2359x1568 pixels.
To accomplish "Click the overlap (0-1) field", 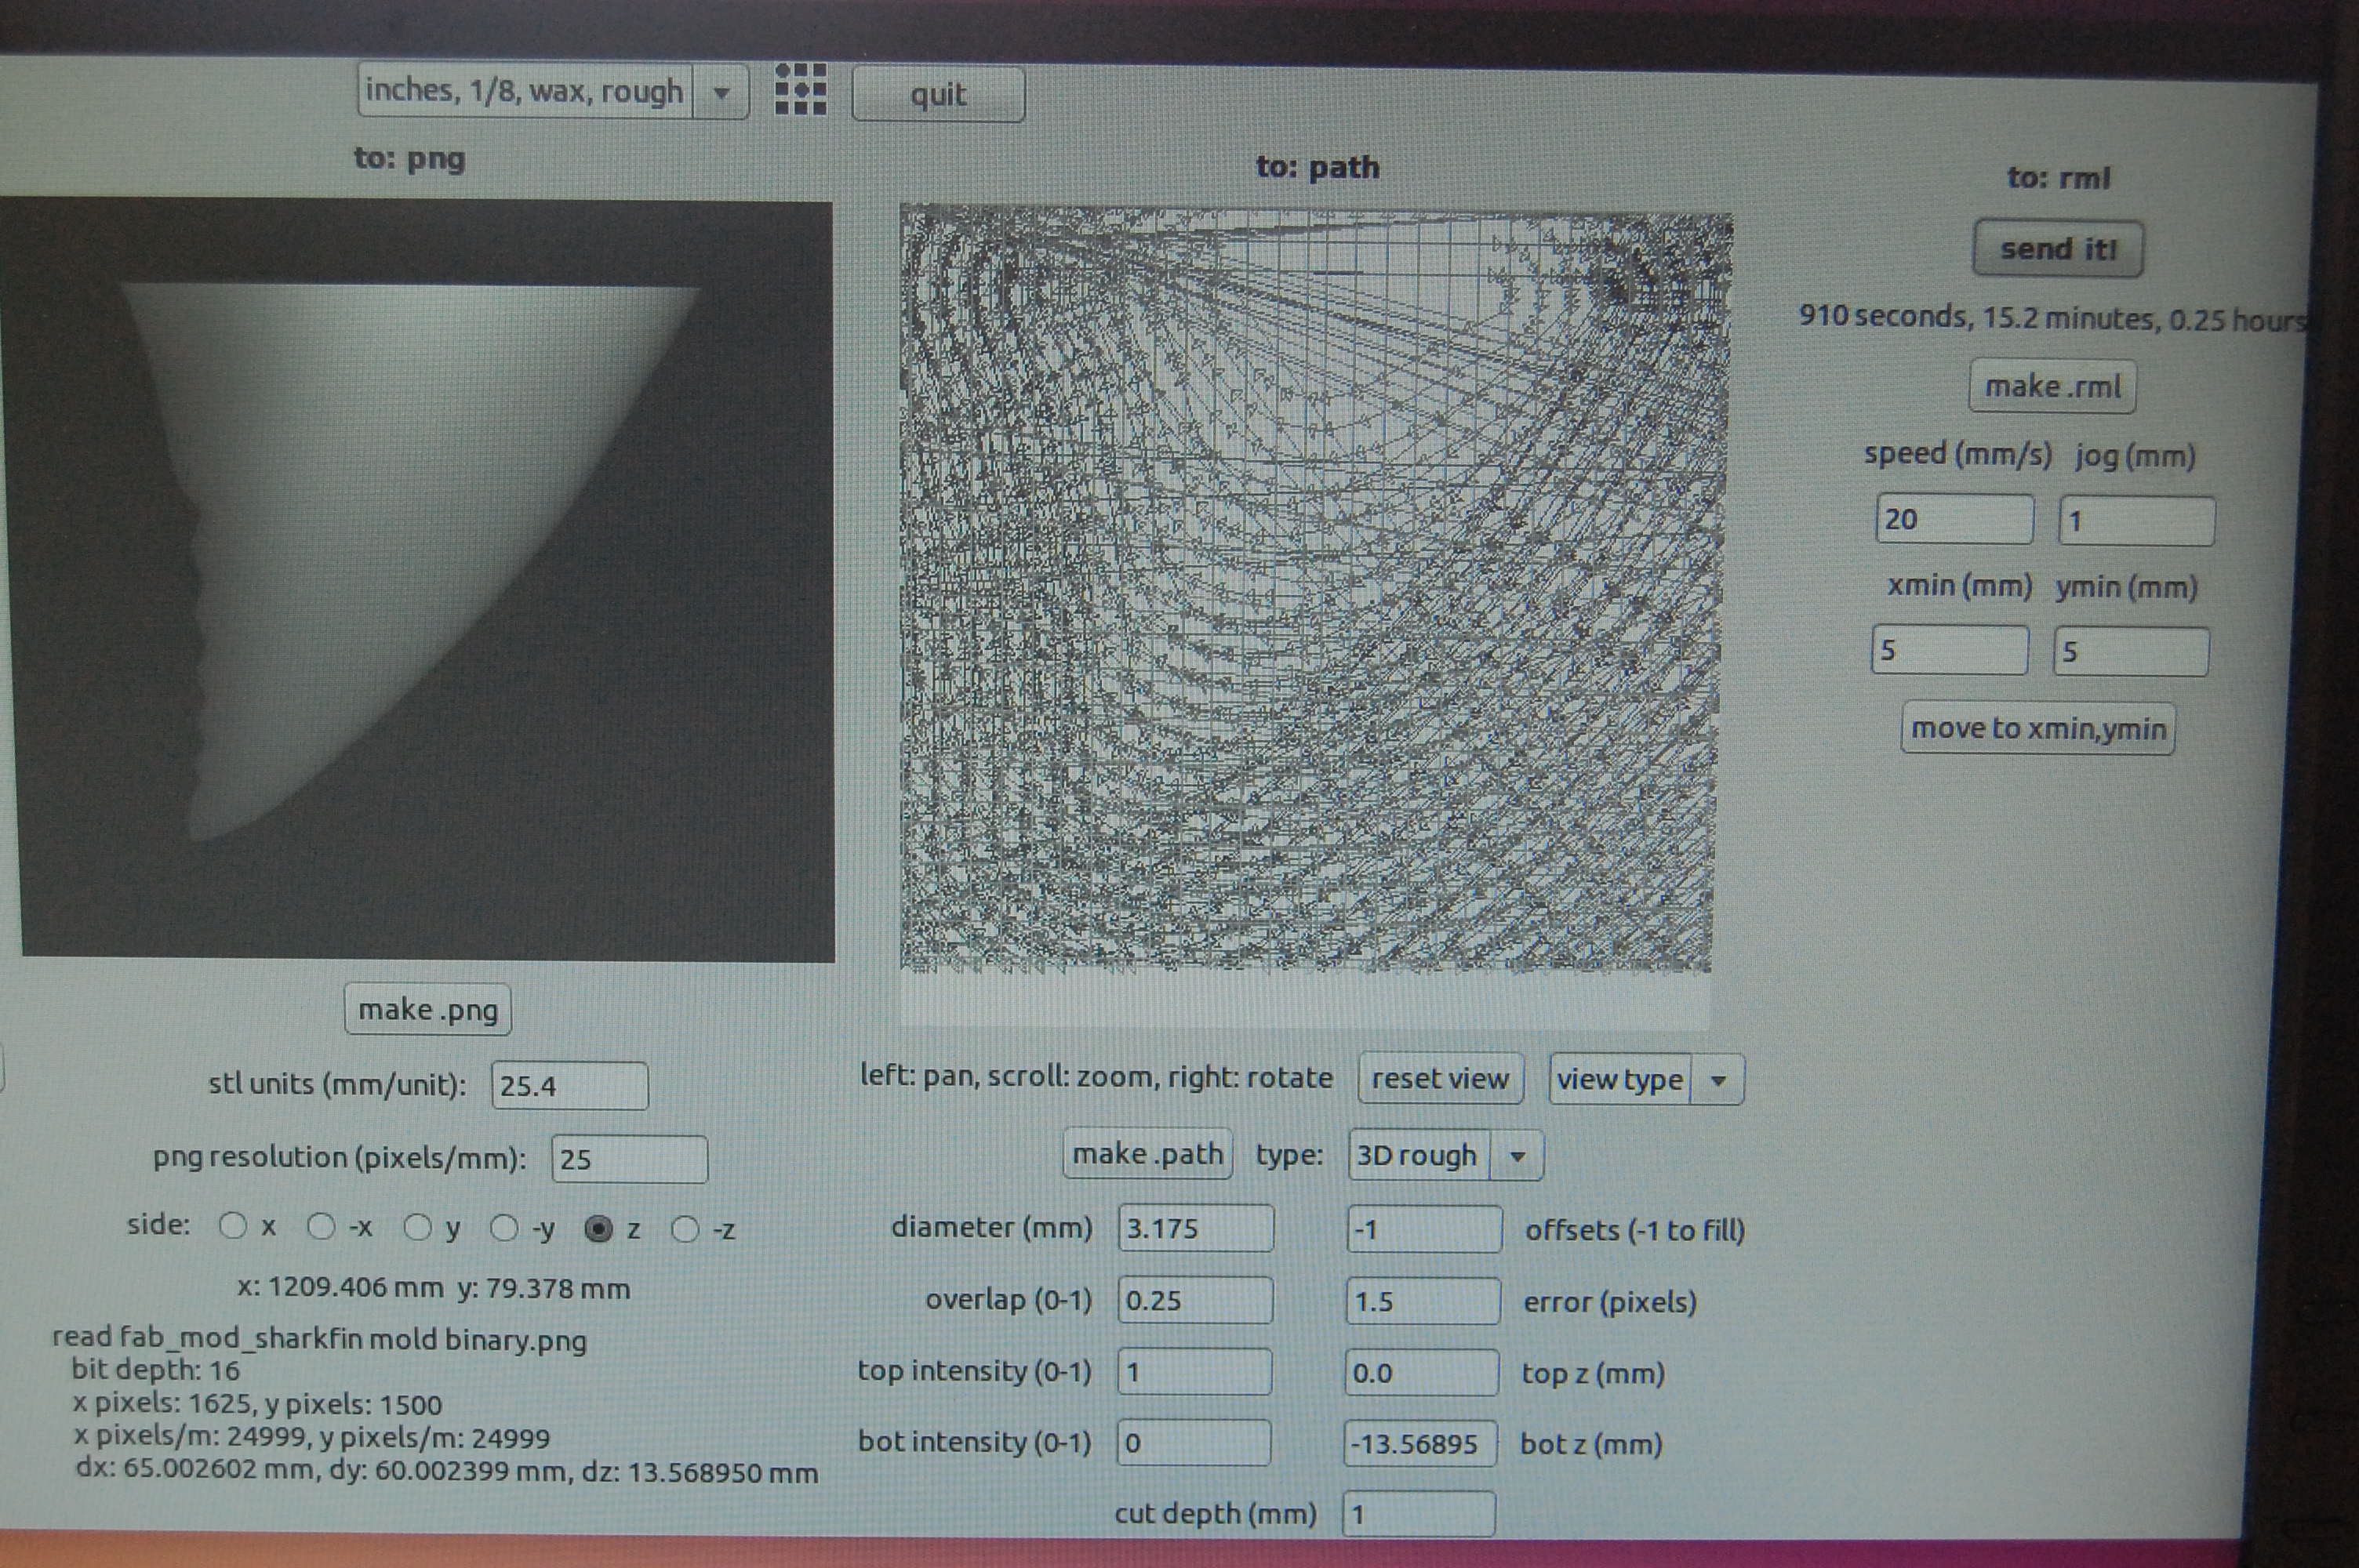I will pos(1195,1300).
